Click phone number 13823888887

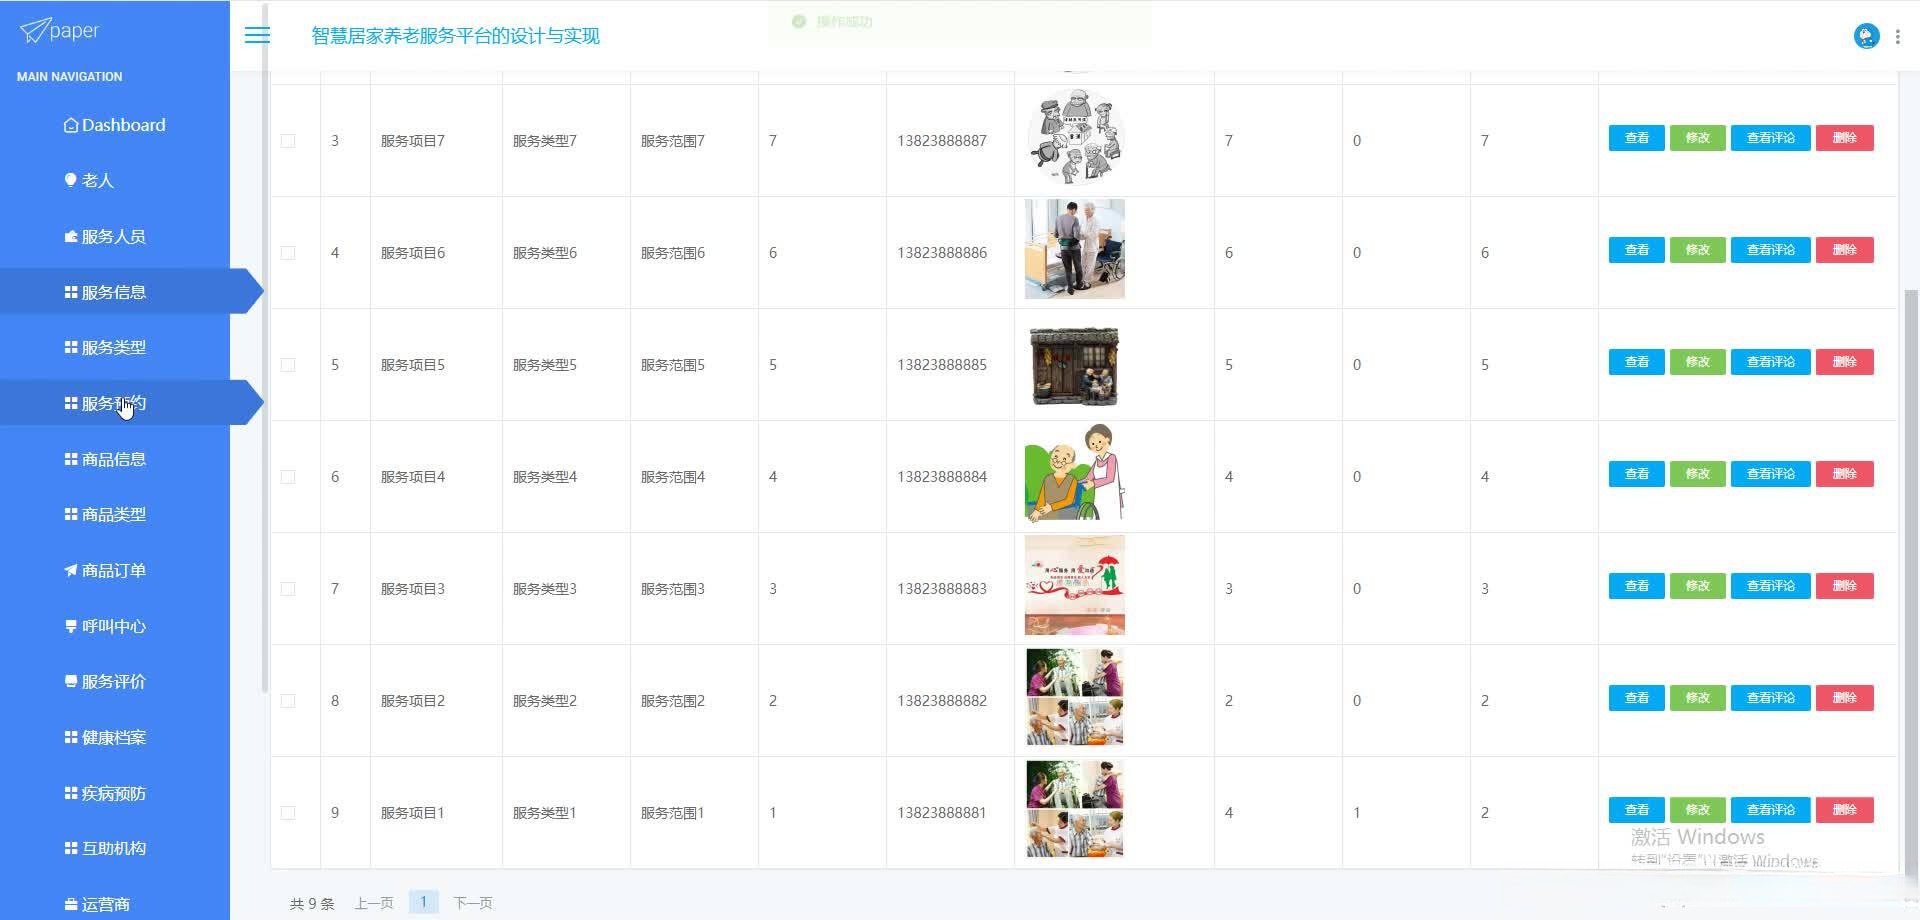click(x=942, y=141)
